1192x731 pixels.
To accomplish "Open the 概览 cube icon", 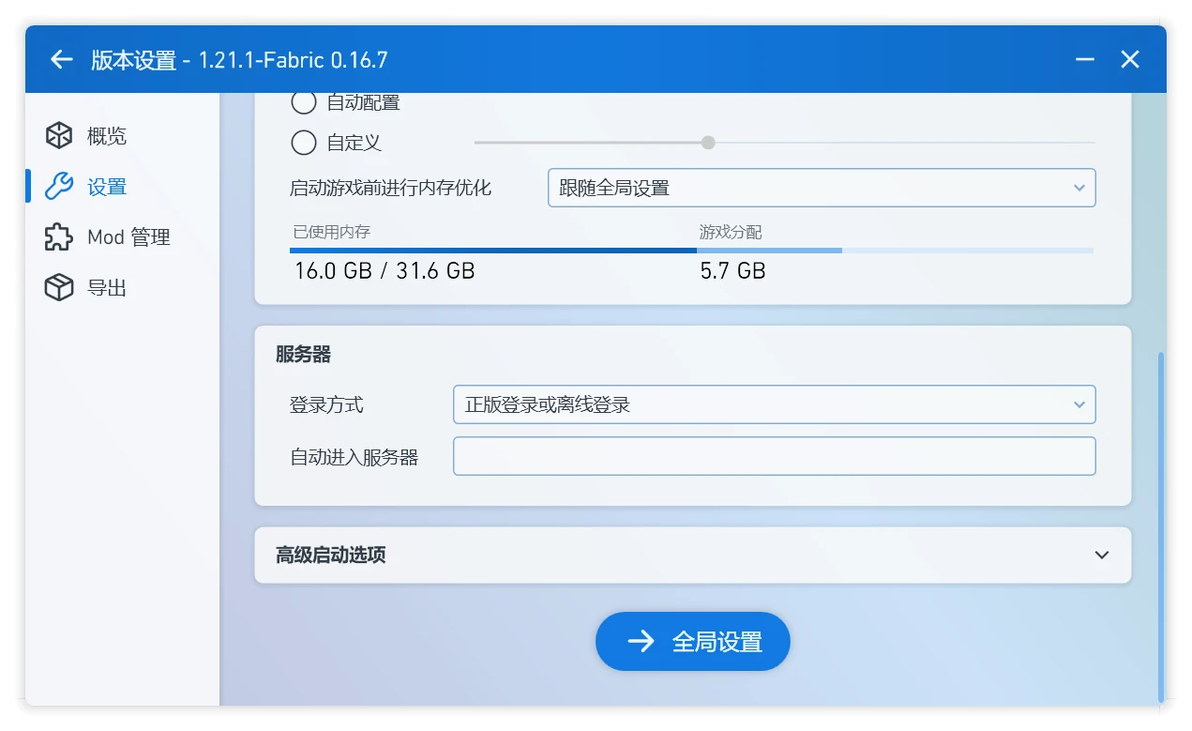I will pyautogui.click(x=59, y=136).
